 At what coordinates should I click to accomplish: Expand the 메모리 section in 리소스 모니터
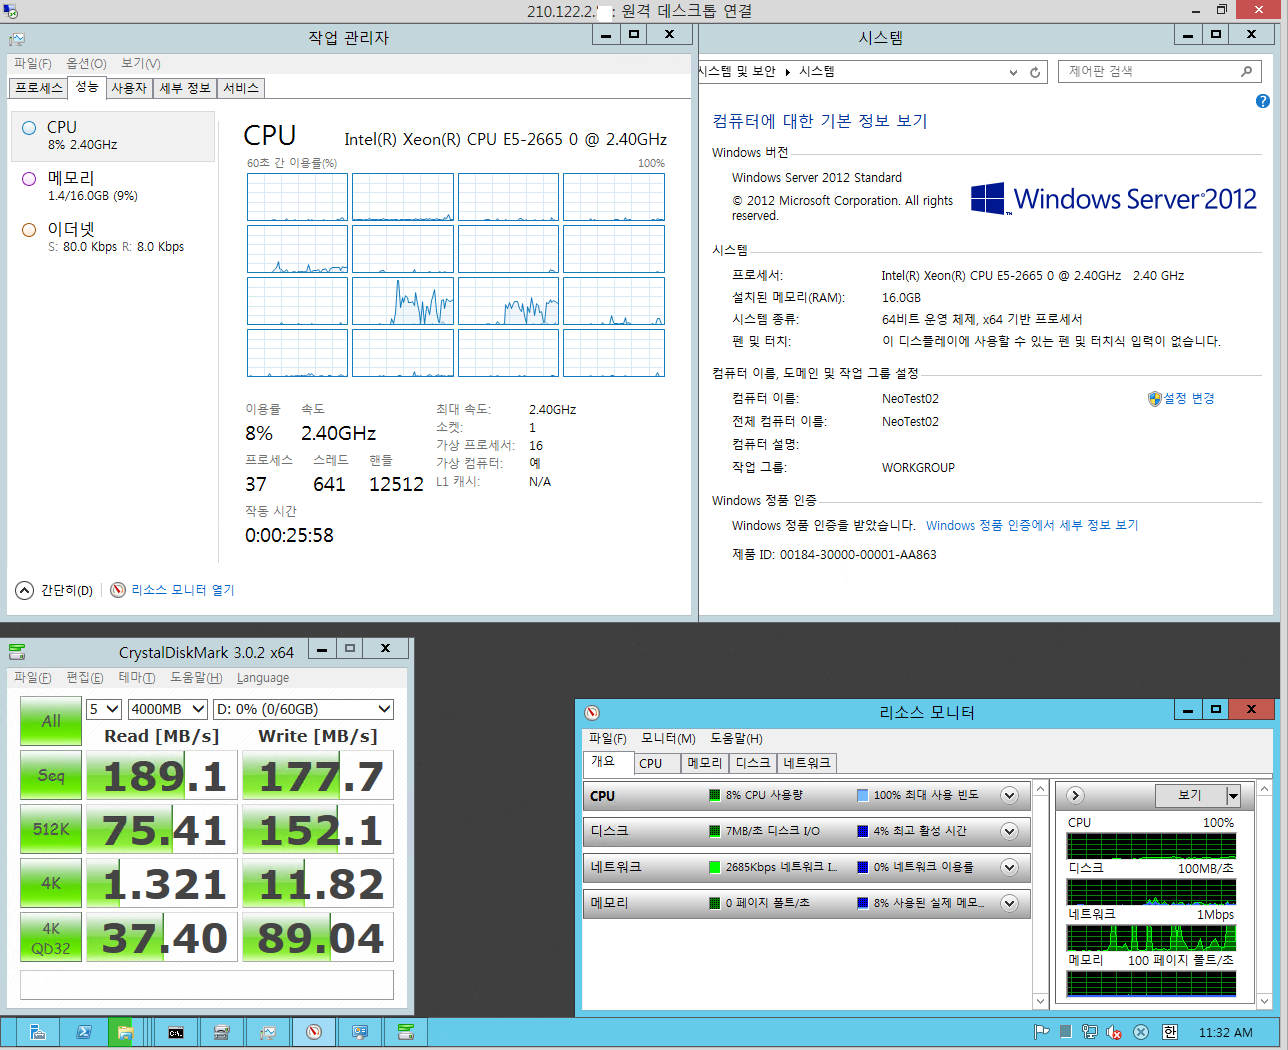point(1009,903)
